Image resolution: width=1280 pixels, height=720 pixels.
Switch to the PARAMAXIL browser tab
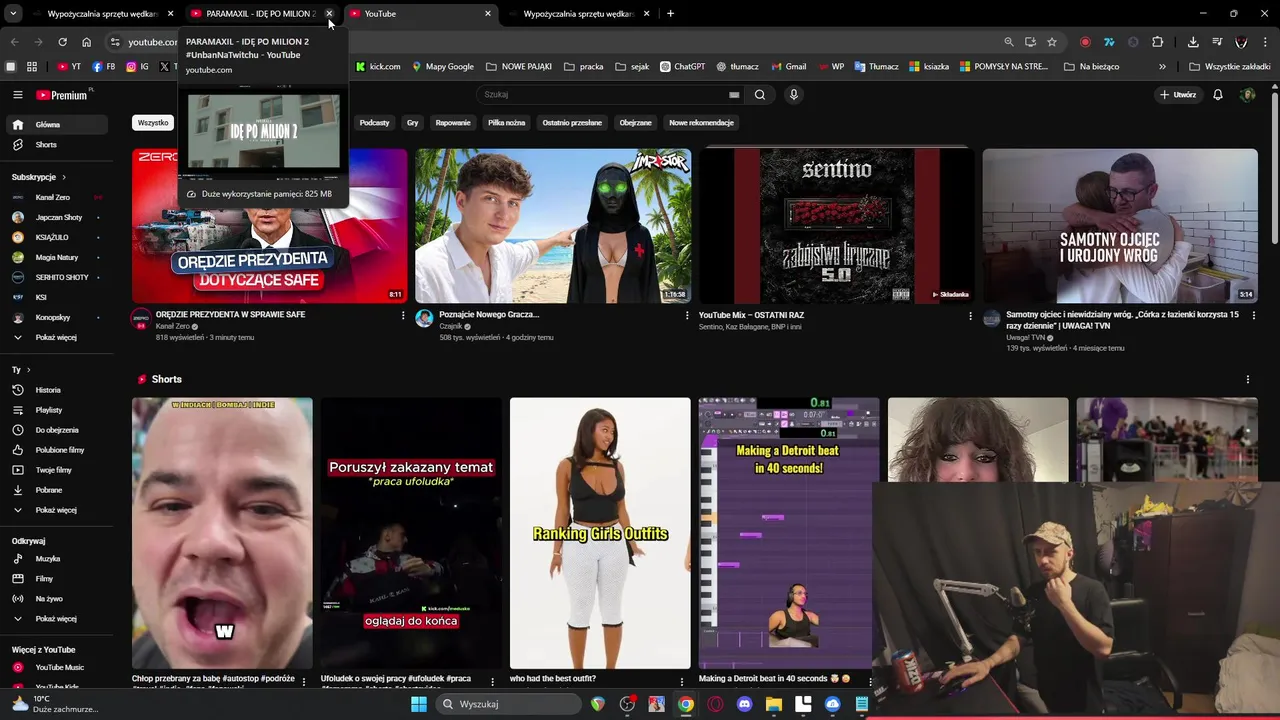260,14
